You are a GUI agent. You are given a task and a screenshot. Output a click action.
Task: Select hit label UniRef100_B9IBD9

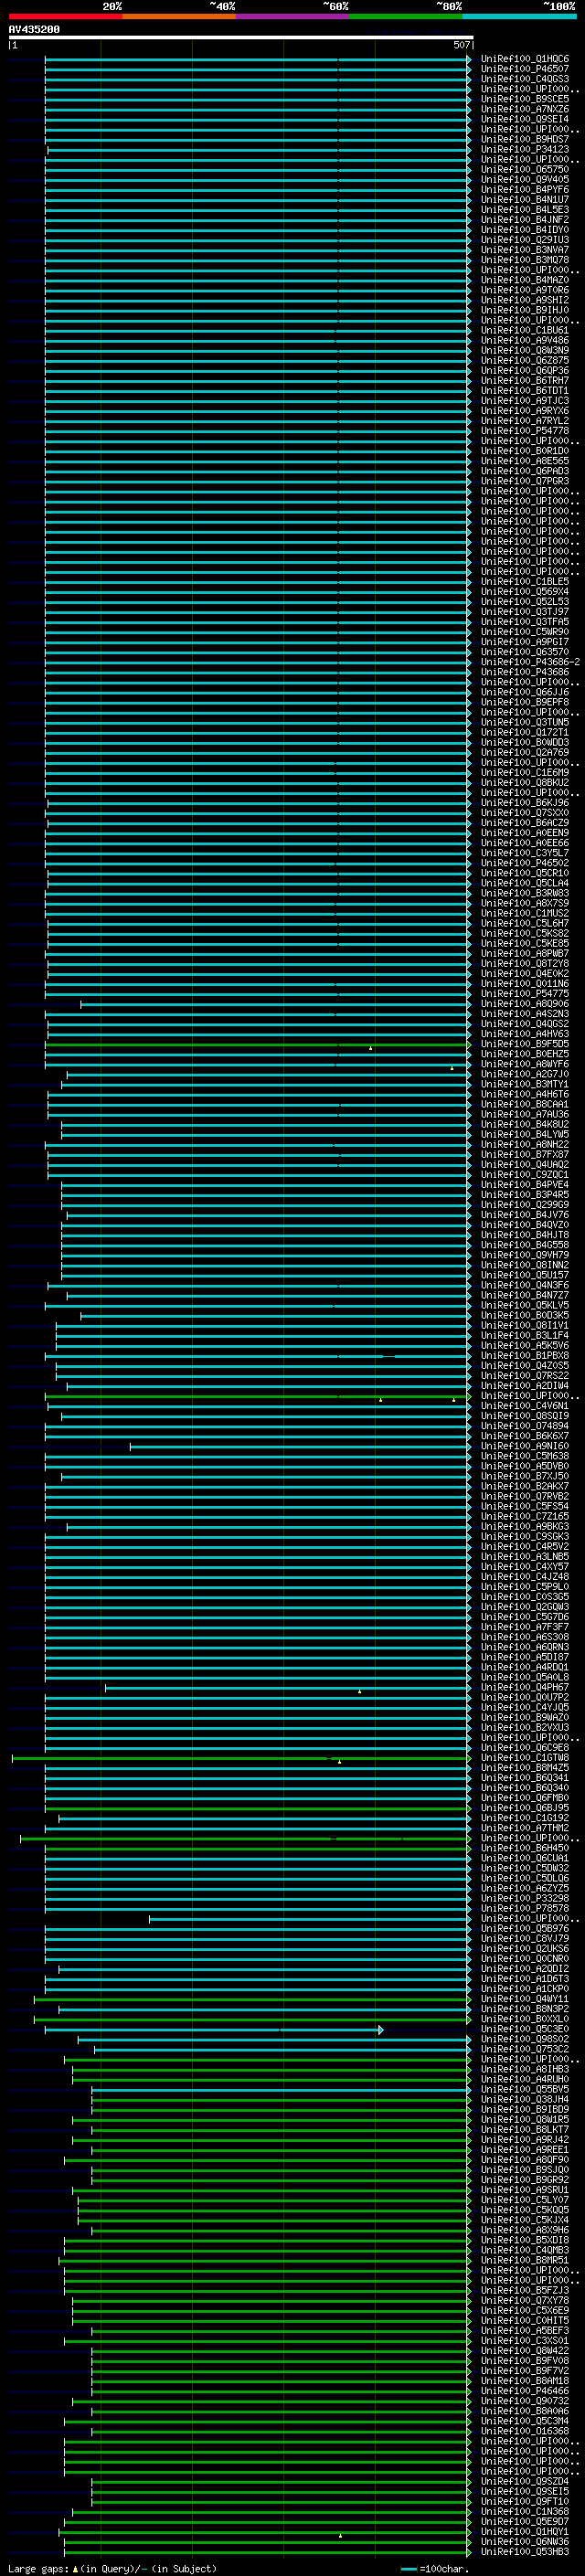[x=524, y=2109]
